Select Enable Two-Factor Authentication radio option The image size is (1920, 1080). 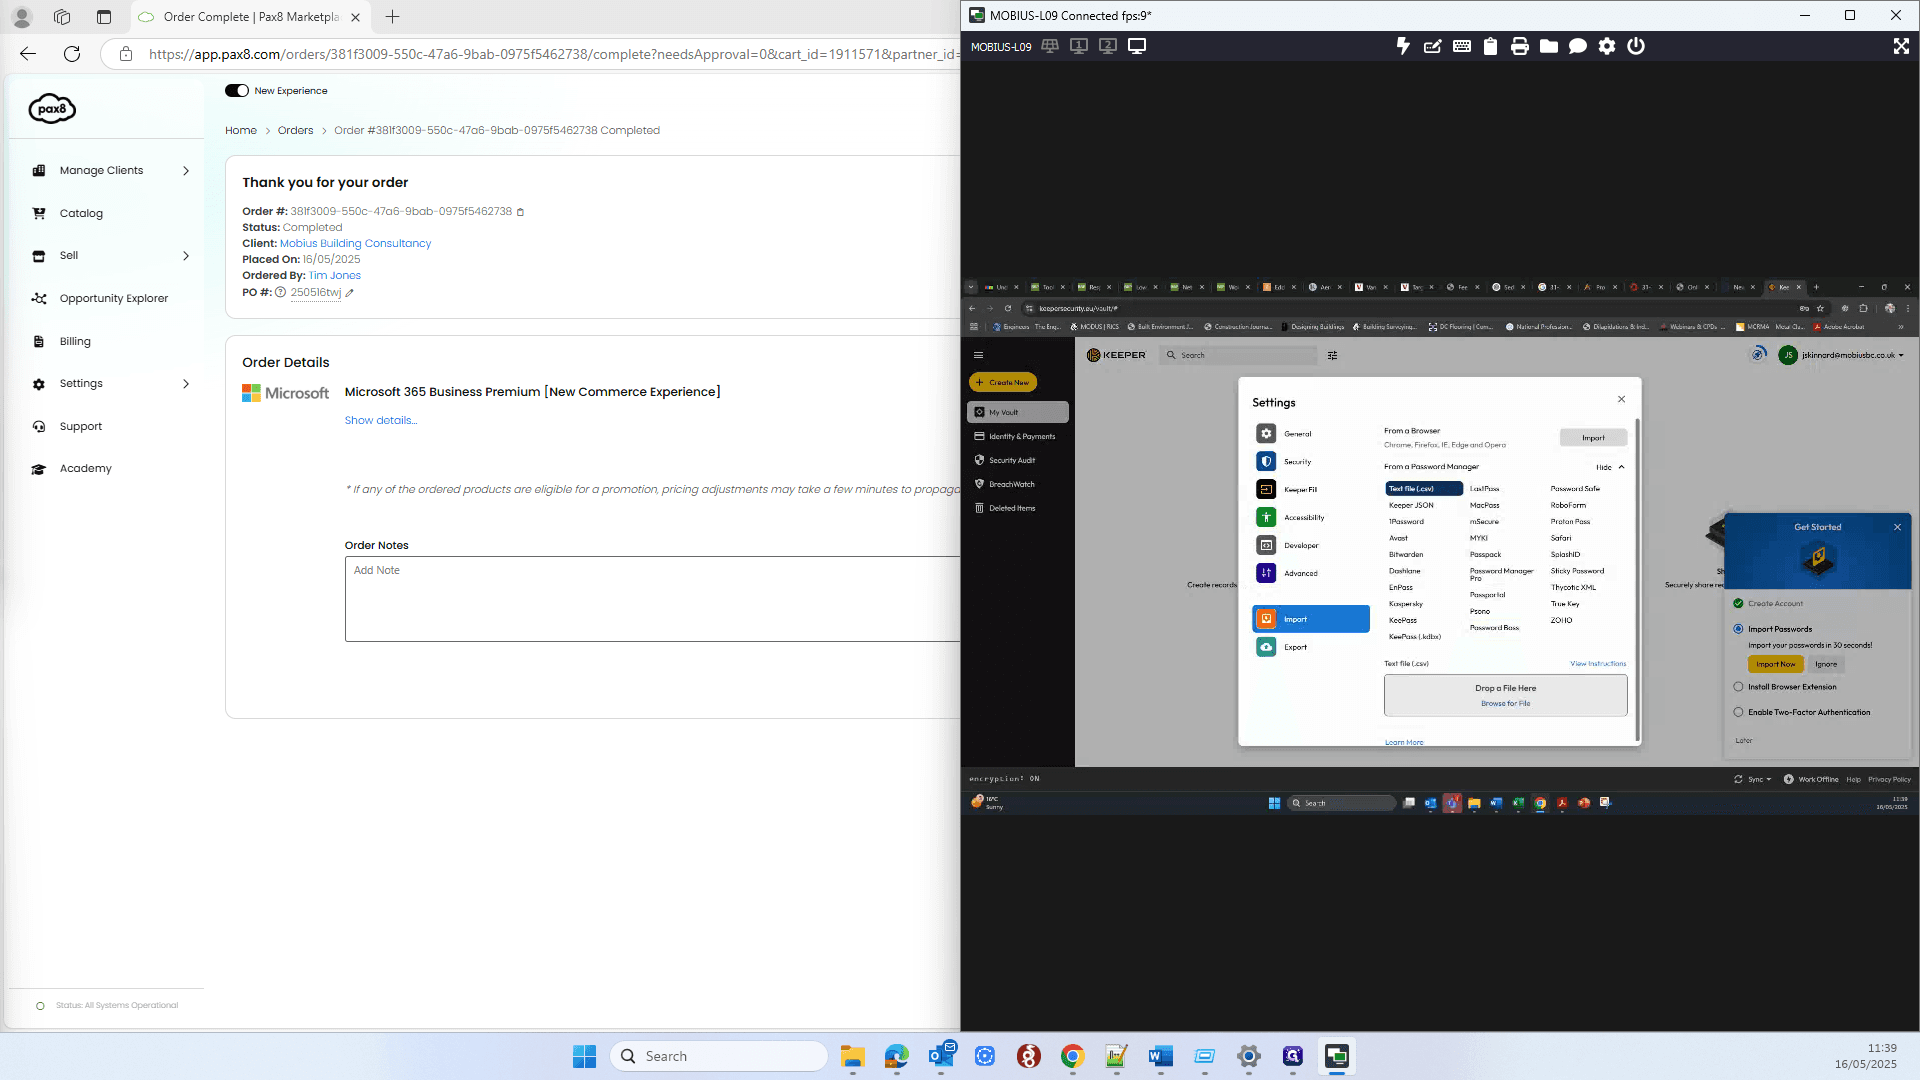1738,712
